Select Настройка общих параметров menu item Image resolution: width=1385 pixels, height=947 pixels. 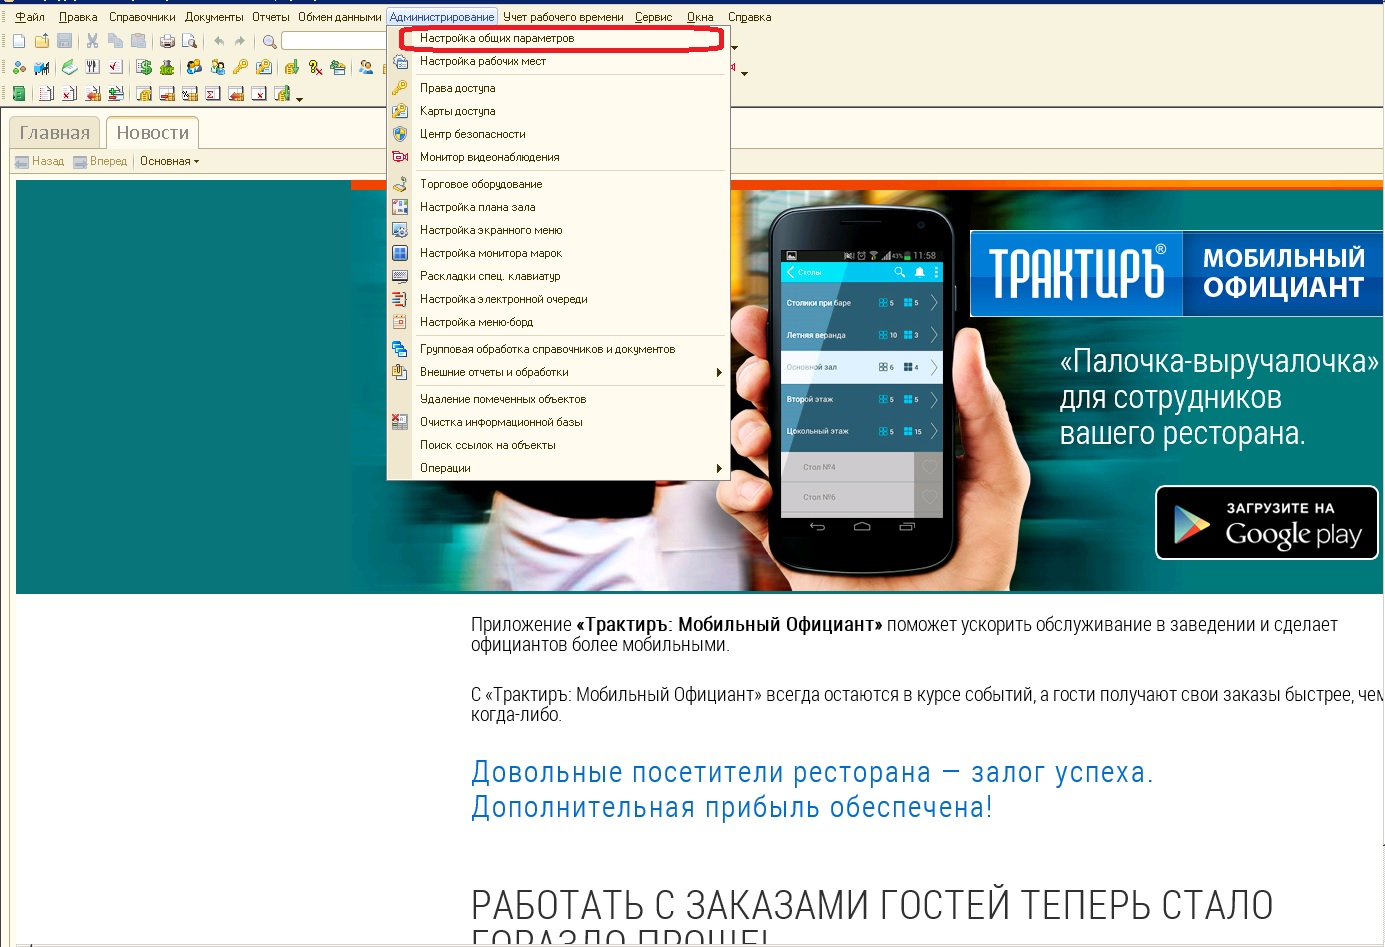(558, 38)
